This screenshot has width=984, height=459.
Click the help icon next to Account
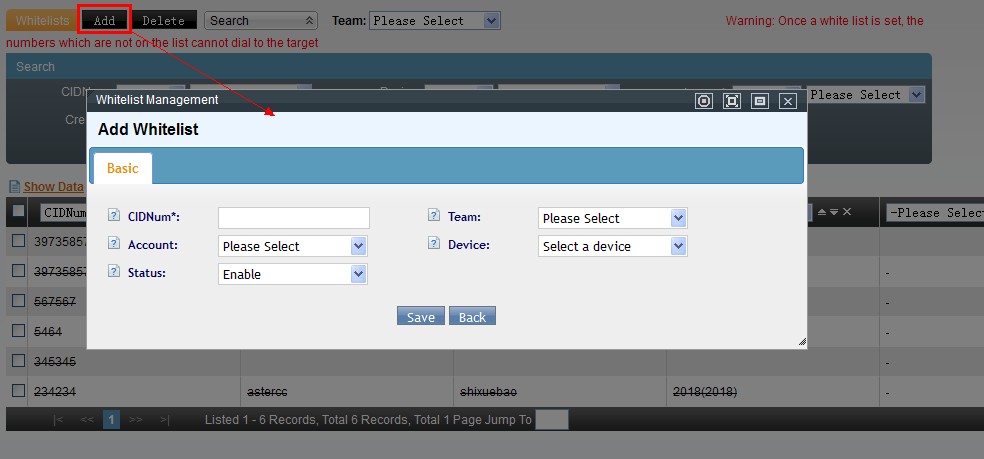[x=113, y=244]
